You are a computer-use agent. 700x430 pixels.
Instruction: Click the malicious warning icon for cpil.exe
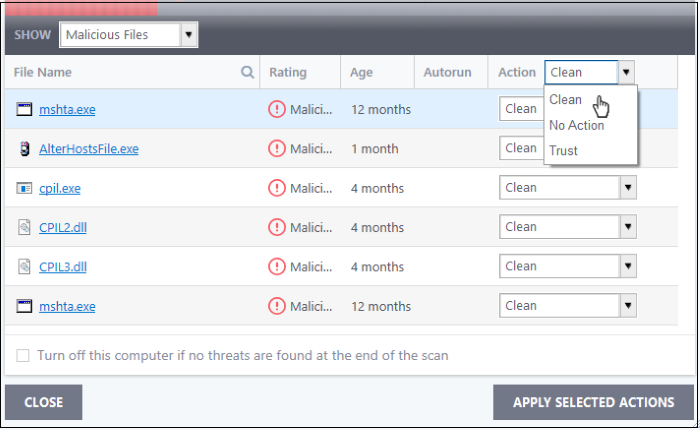click(x=277, y=188)
